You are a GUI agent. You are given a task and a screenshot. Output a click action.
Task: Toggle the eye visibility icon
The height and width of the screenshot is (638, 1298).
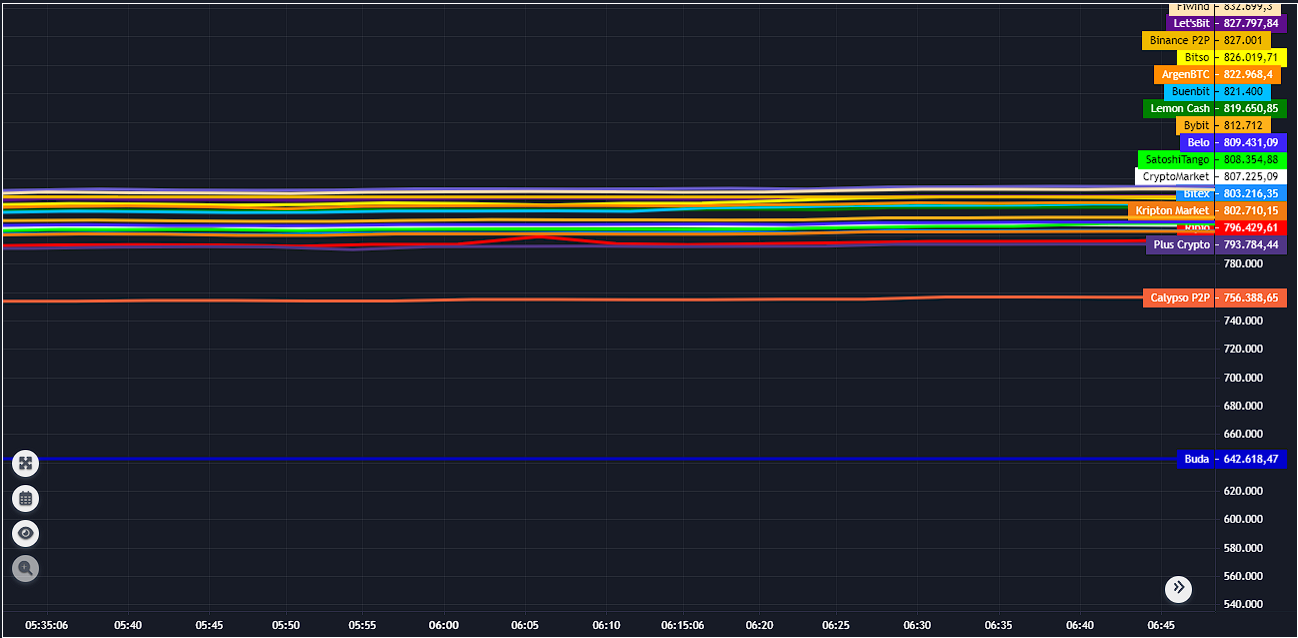26,533
